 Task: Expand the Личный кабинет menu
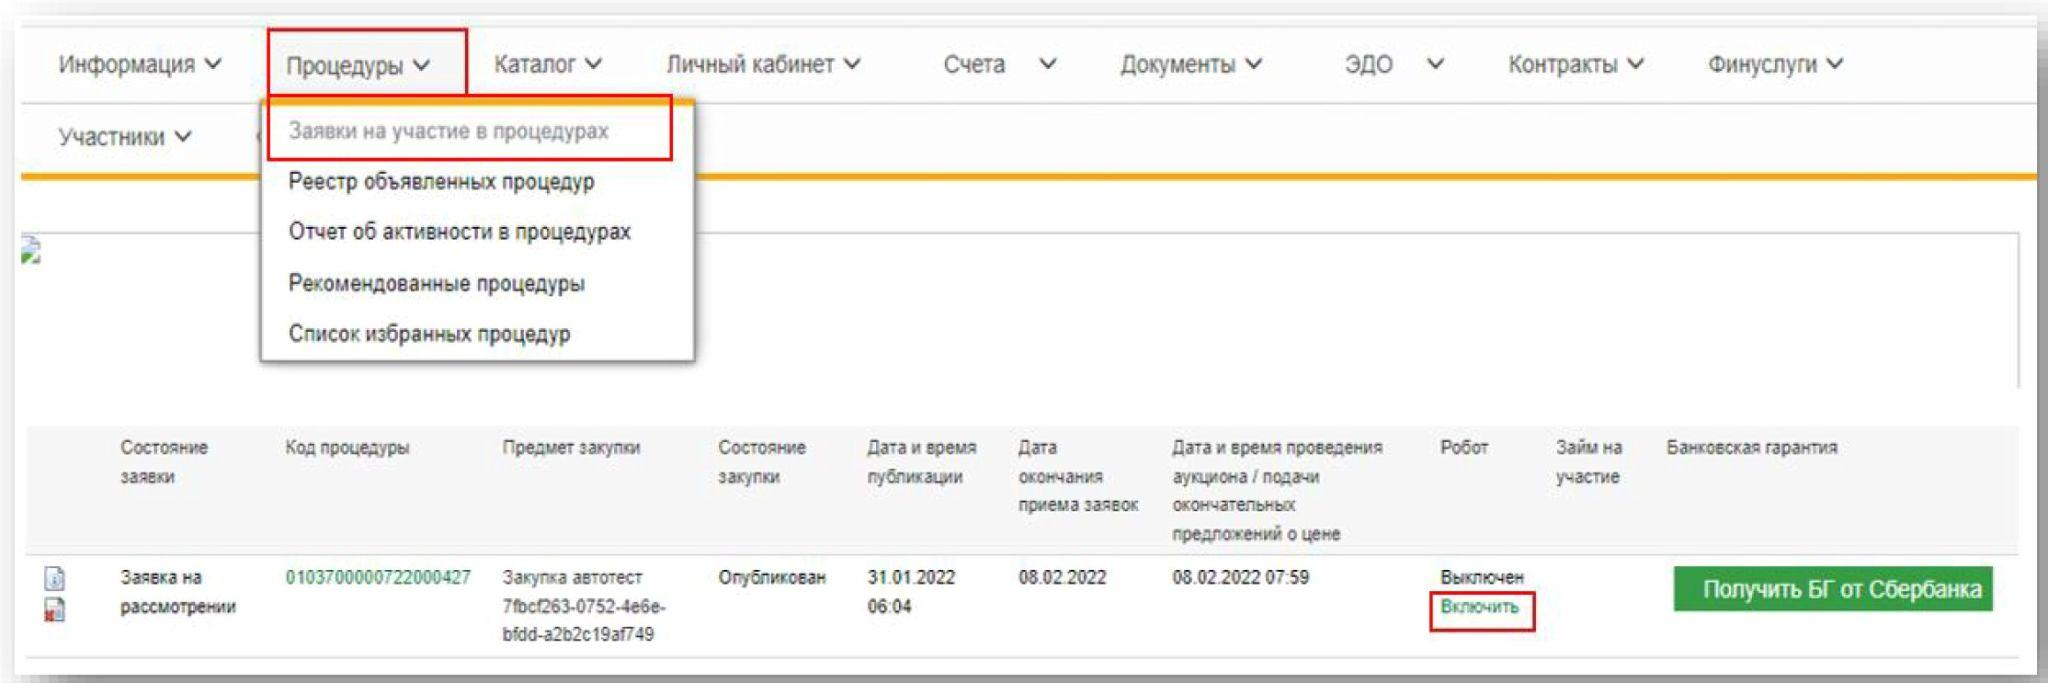tap(762, 64)
